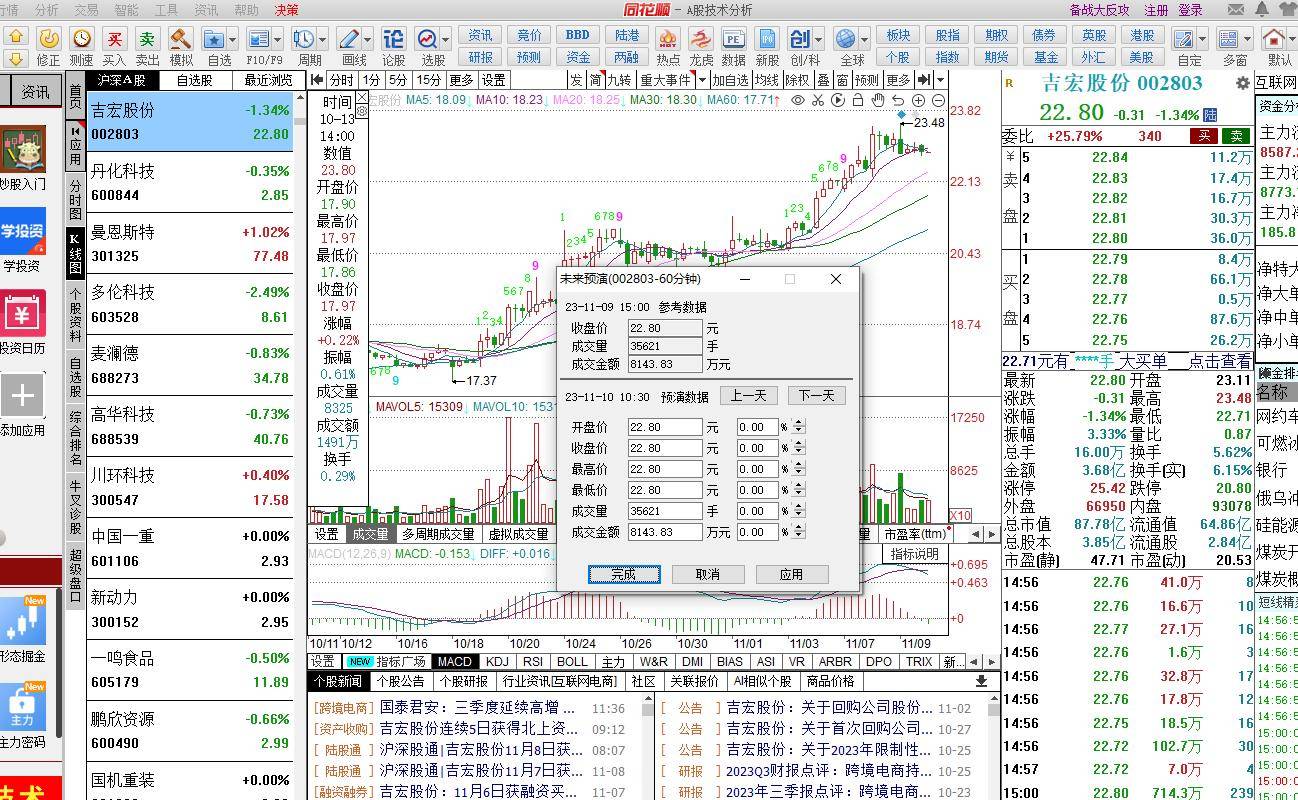Open the gear settings icon beside 吉宏股份 002803
The image size is (1298, 800).
(x=1243, y=83)
